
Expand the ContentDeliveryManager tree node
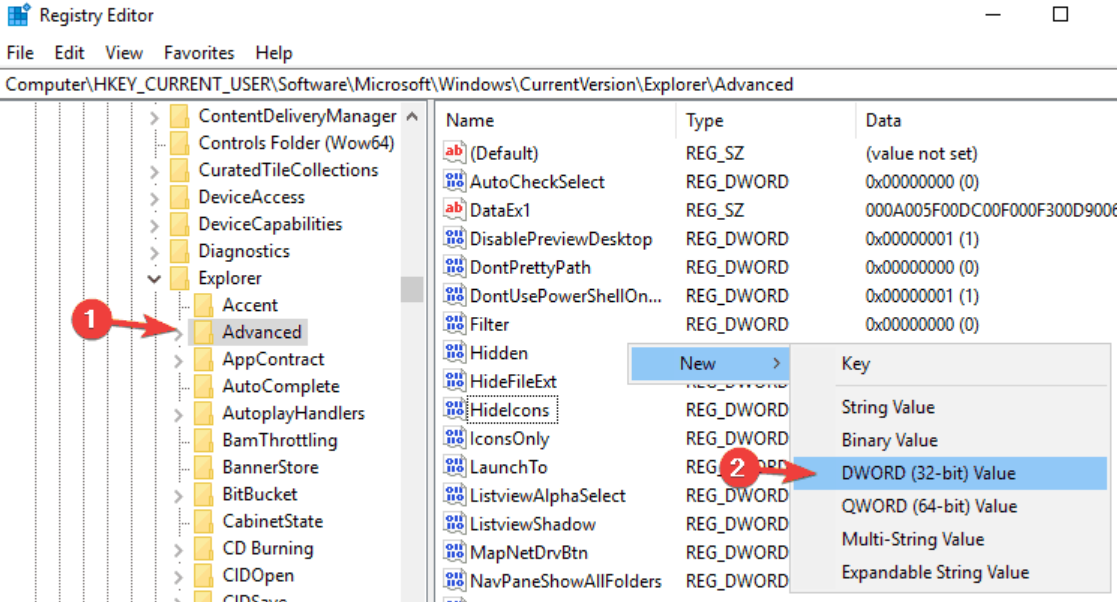click(x=155, y=117)
